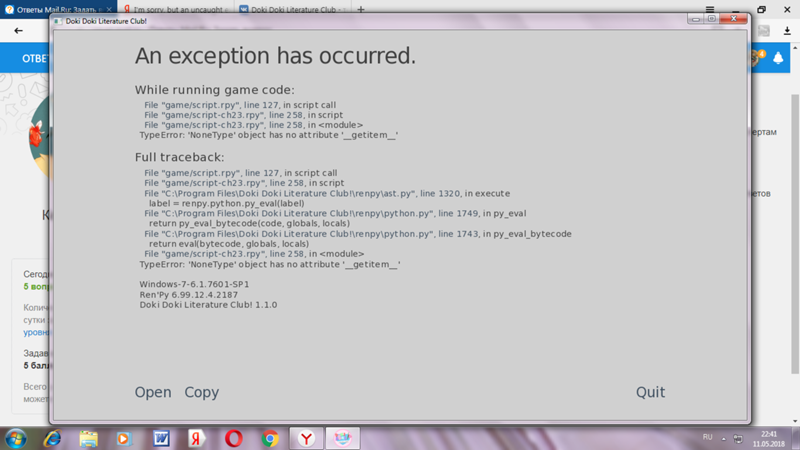Open Microsoft Word from taskbar

coord(161,439)
